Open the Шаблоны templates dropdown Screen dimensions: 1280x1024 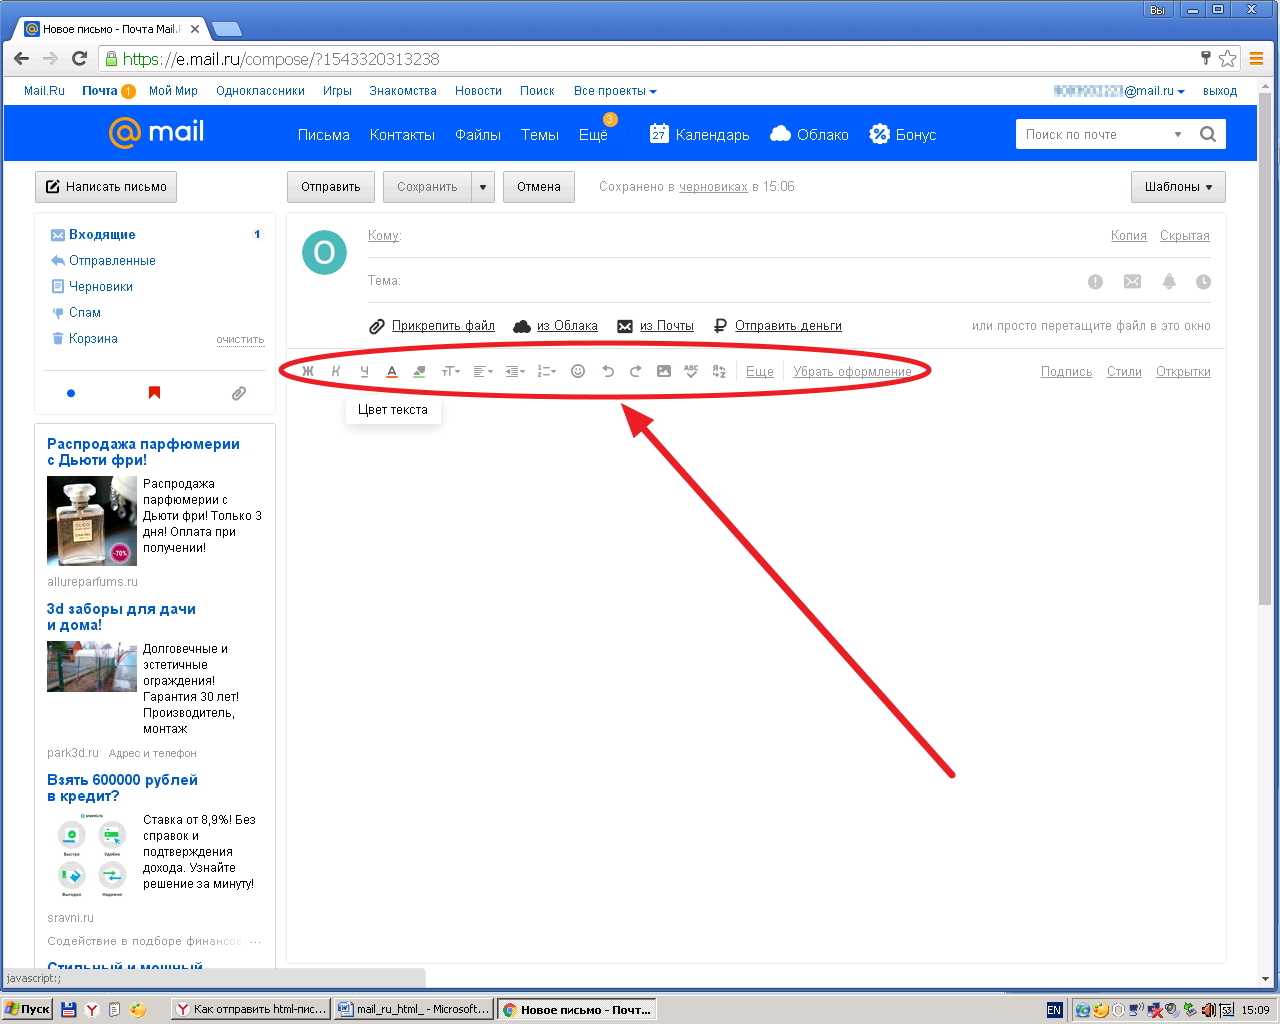point(1177,187)
